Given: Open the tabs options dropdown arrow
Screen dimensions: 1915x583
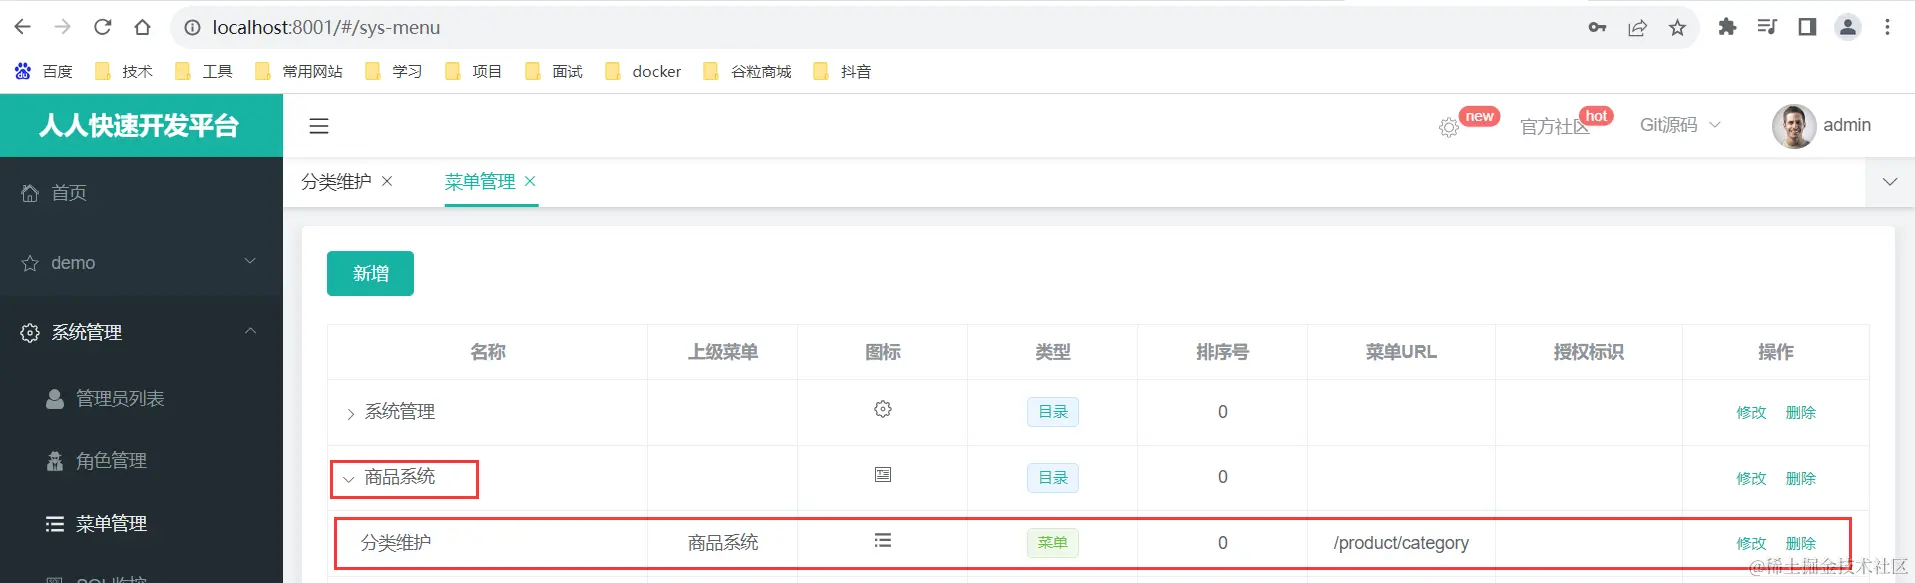Looking at the screenshot, I should coord(1890,182).
